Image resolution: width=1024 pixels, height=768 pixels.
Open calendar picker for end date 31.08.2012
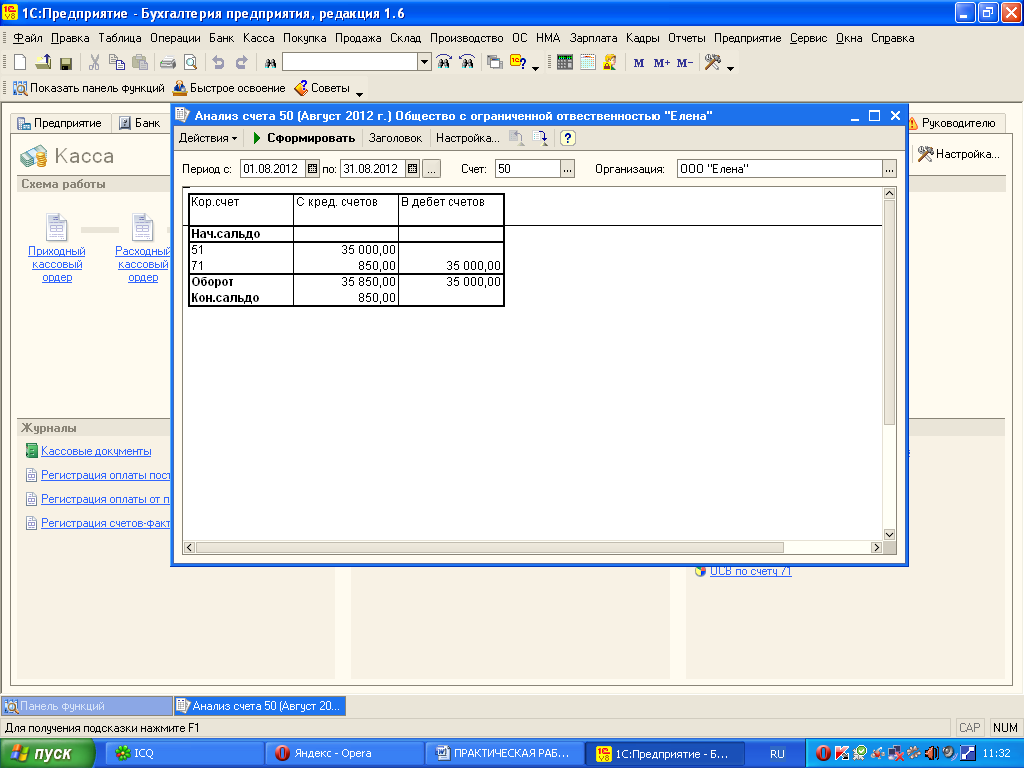(x=413, y=168)
